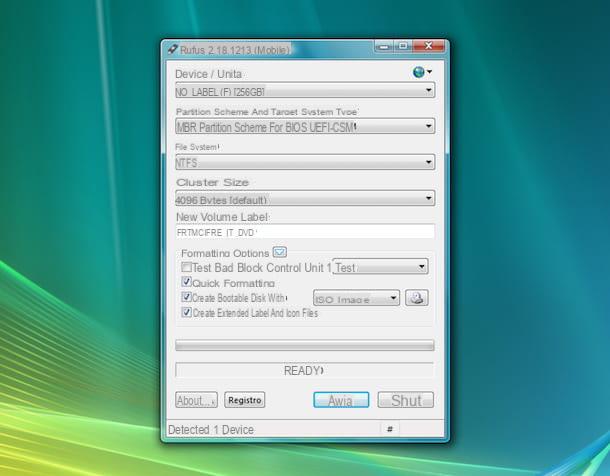Screen dimensions: 610x476
Task: Toggle advanced Formatting Options arrow icon
Action: click(x=280, y=252)
